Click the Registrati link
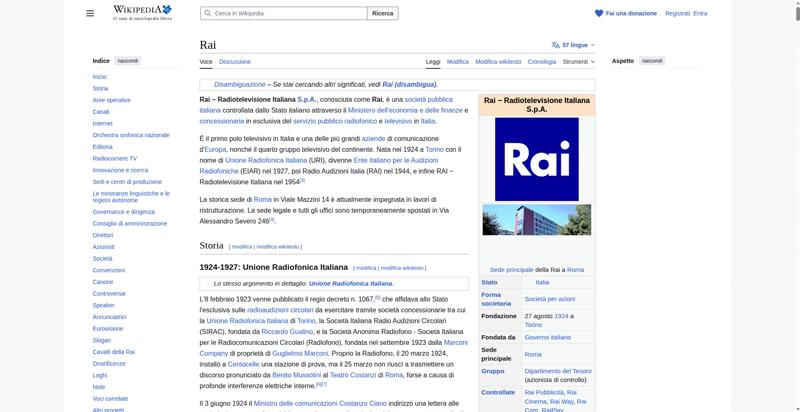This screenshot has height=412, width=800. click(x=677, y=13)
